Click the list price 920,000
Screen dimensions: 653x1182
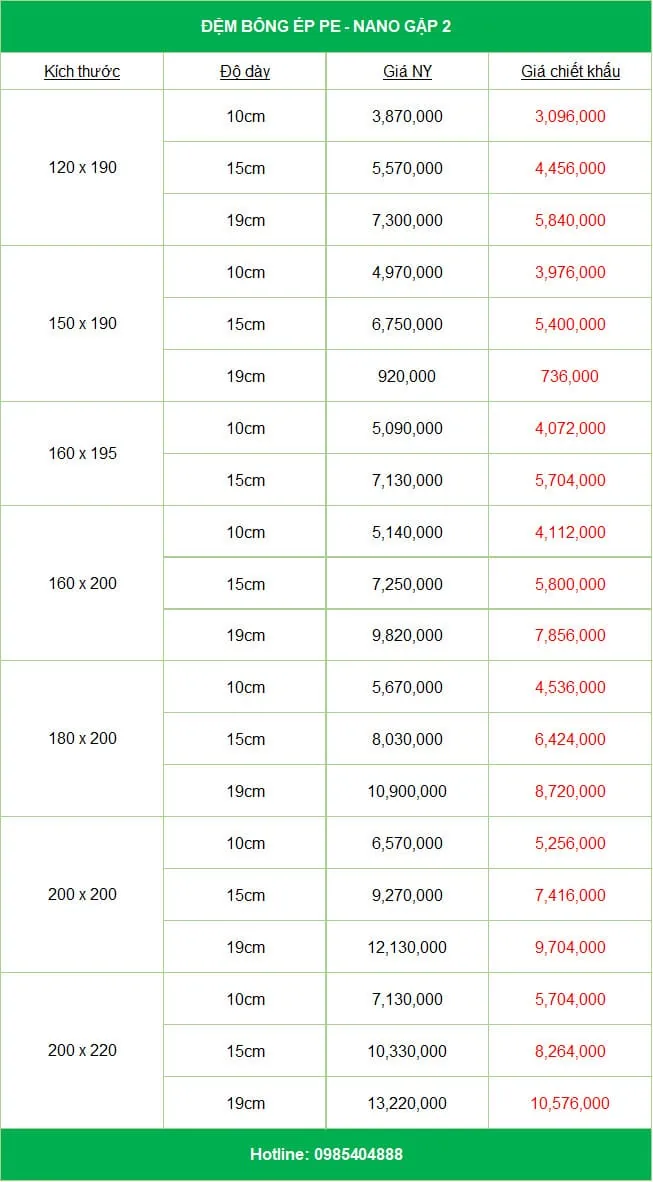click(x=407, y=375)
